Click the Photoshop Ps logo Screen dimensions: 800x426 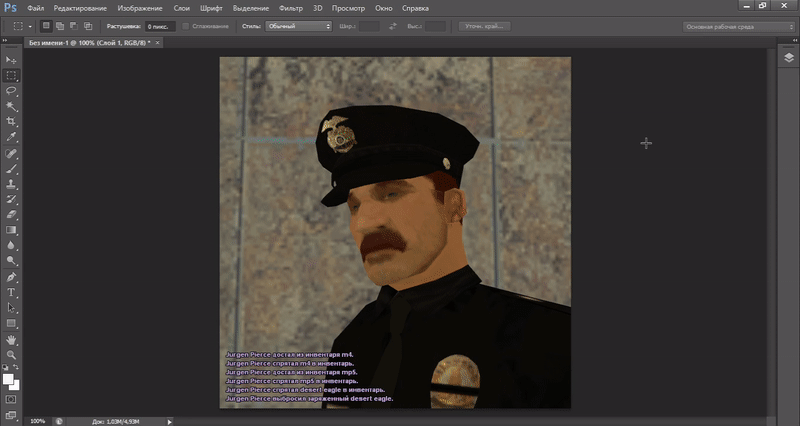10,8
